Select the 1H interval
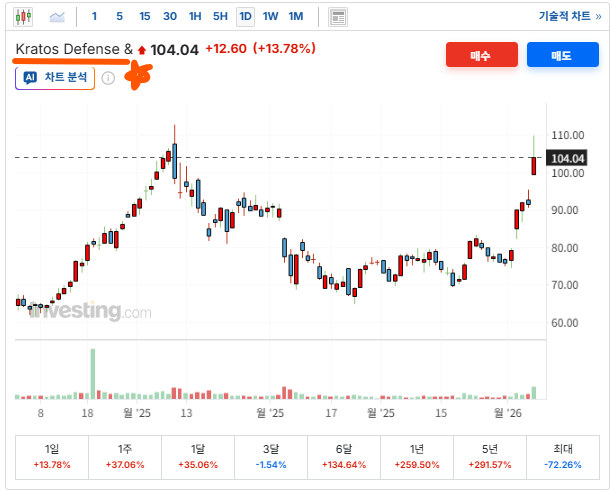This screenshot has width=612, height=492. click(195, 16)
